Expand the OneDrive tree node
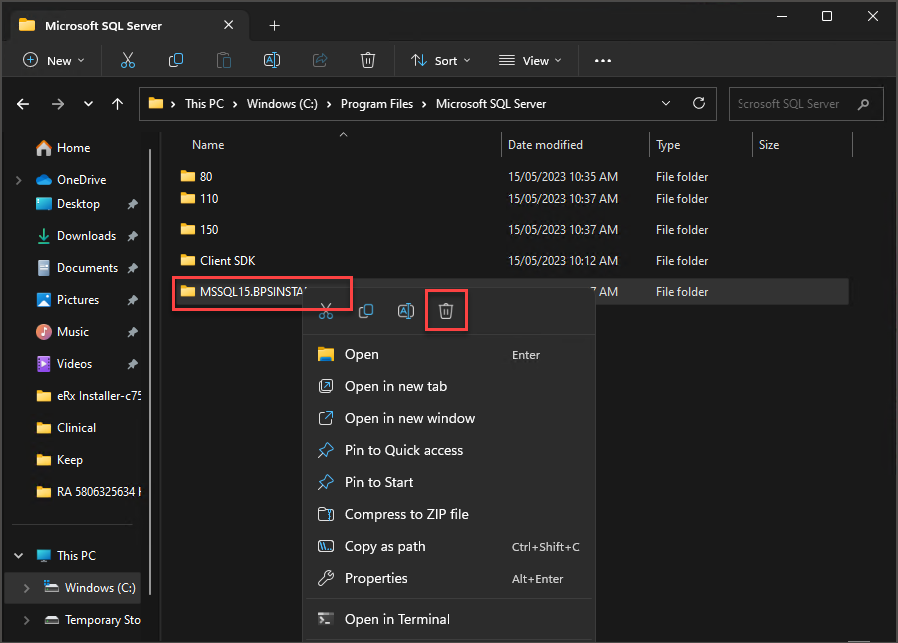 pos(18,180)
